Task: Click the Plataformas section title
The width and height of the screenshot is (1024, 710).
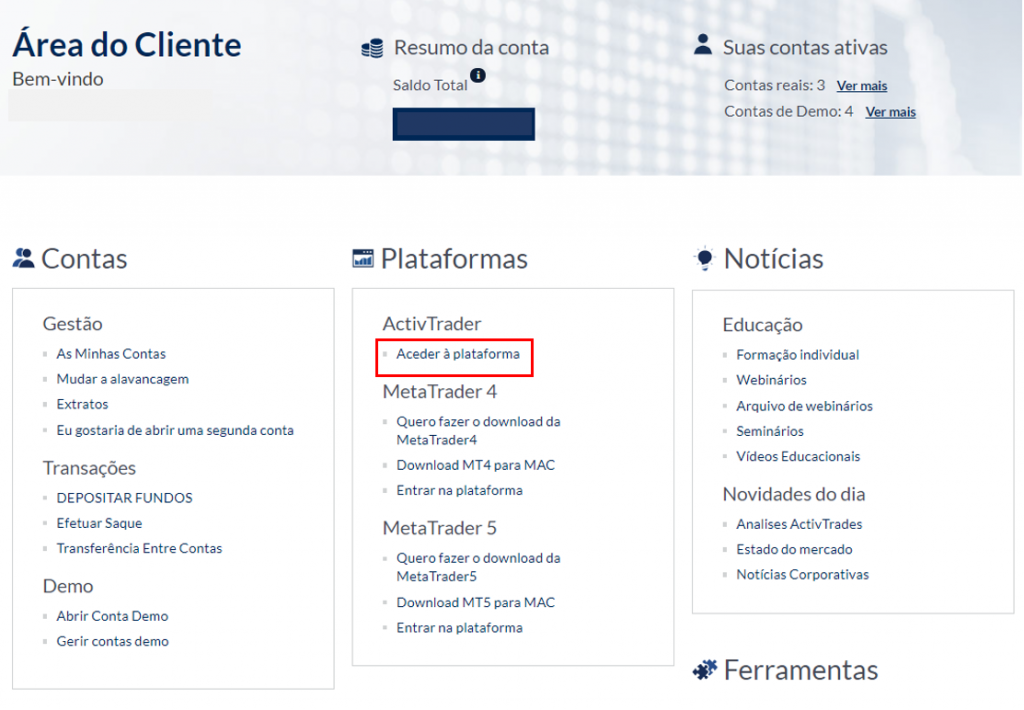Action: (454, 259)
